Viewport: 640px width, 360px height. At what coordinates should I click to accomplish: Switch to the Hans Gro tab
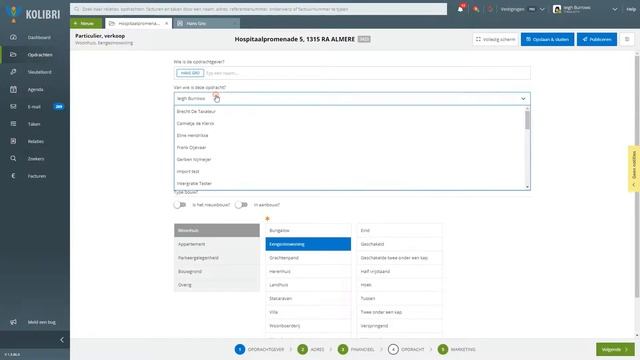pyautogui.click(x=206, y=24)
